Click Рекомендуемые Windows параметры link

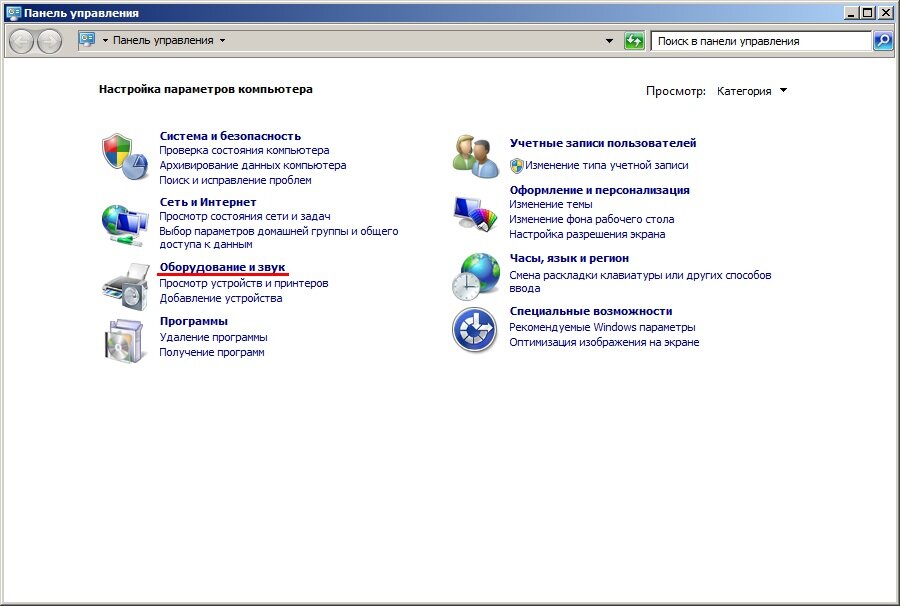pyautogui.click(x=602, y=327)
